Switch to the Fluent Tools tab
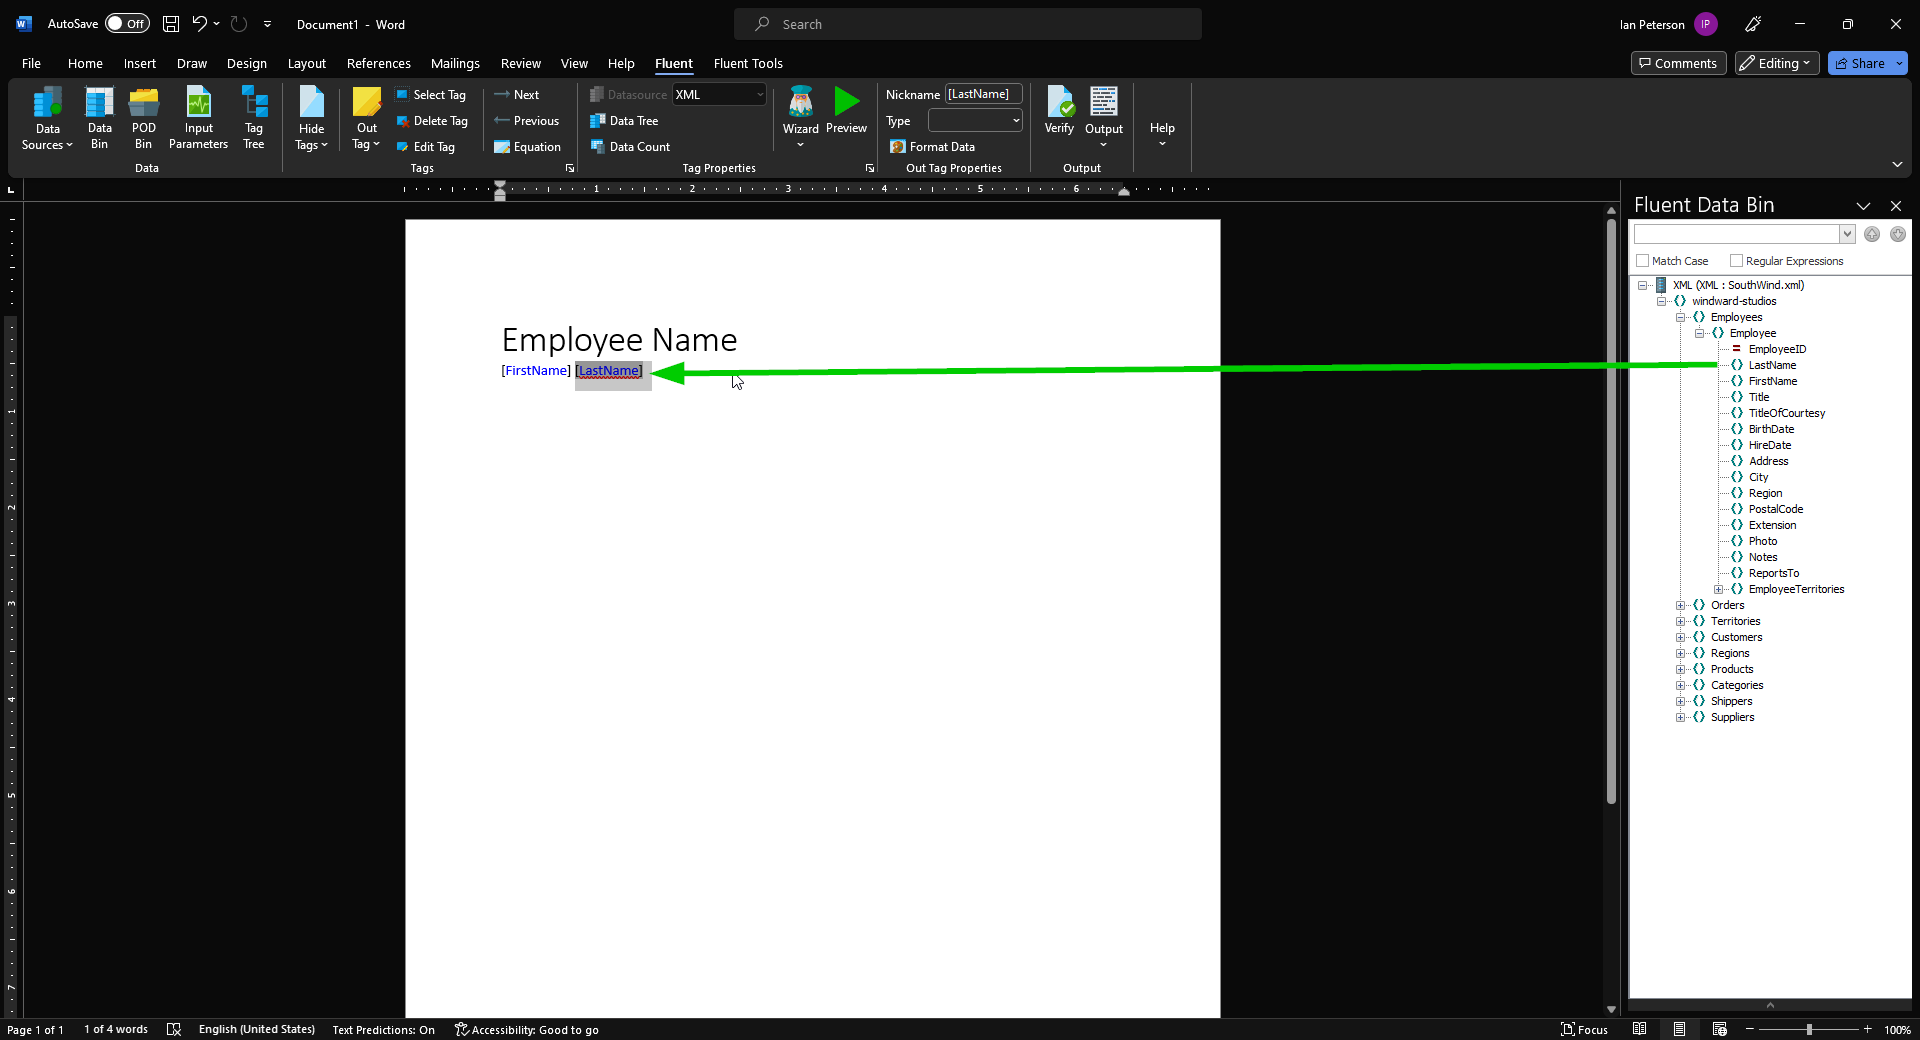Screen dimensions: 1920x1040 [x=748, y=63]
